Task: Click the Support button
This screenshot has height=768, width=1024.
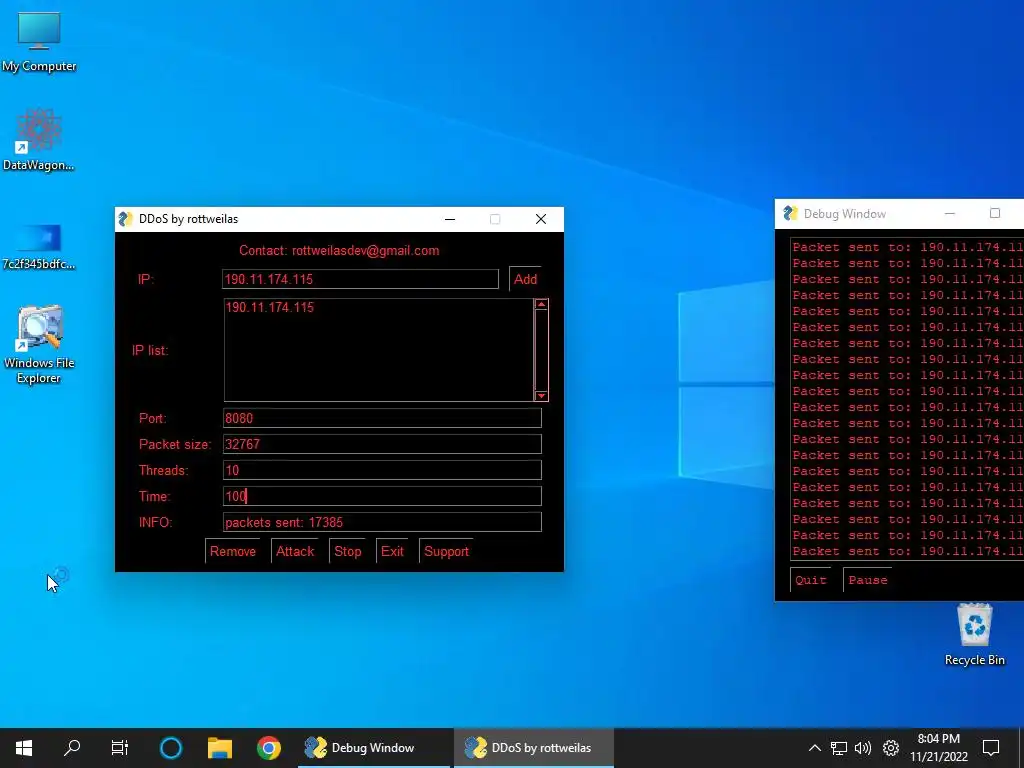Action: (446, 551)
